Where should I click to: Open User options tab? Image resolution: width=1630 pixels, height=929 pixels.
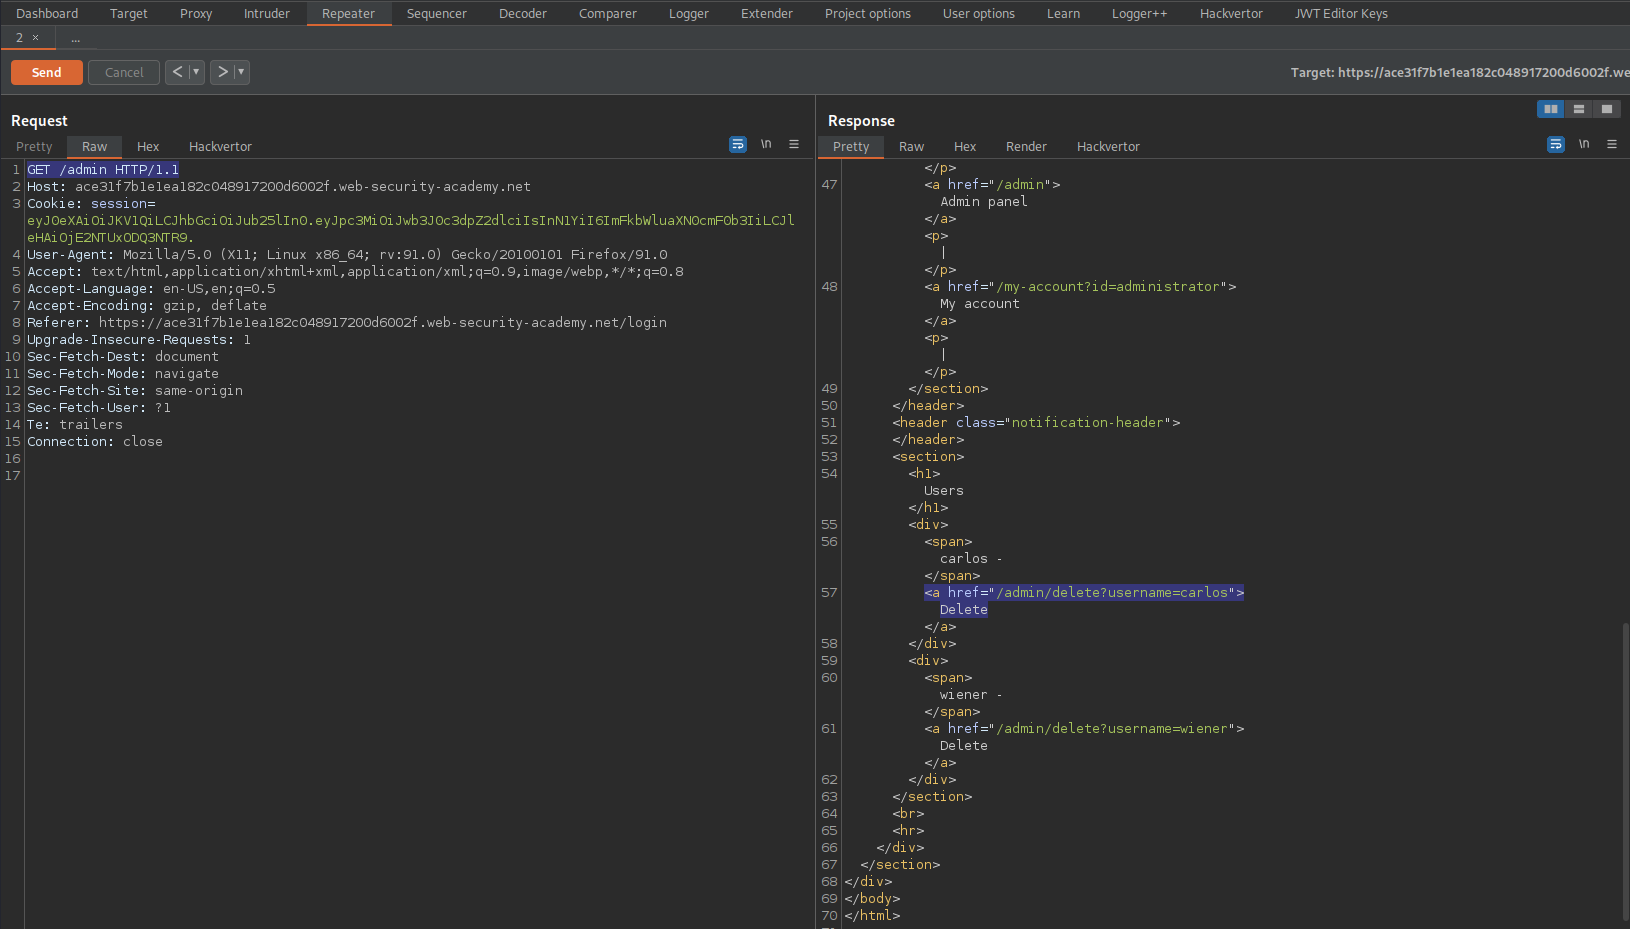979,13
